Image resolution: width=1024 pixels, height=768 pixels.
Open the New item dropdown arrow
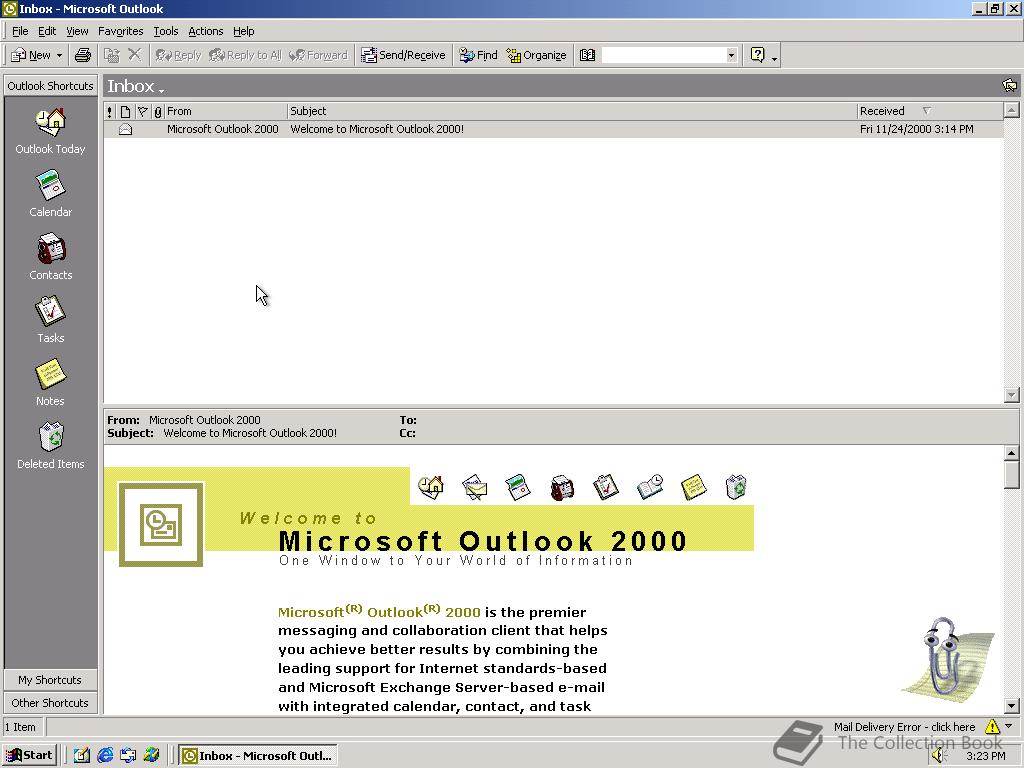click(x=59, y=55)
